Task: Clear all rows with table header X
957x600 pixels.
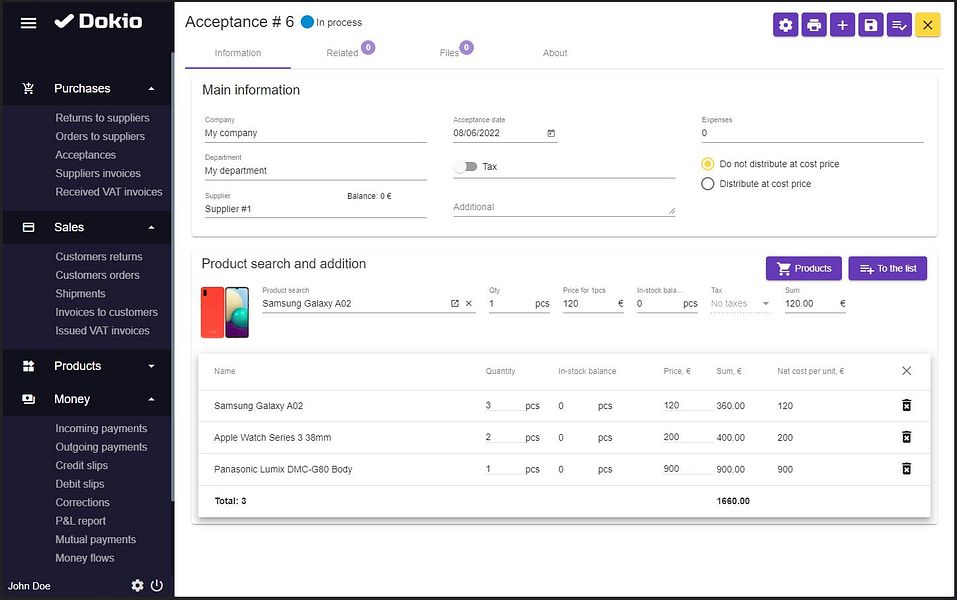Action: point(906,371)
